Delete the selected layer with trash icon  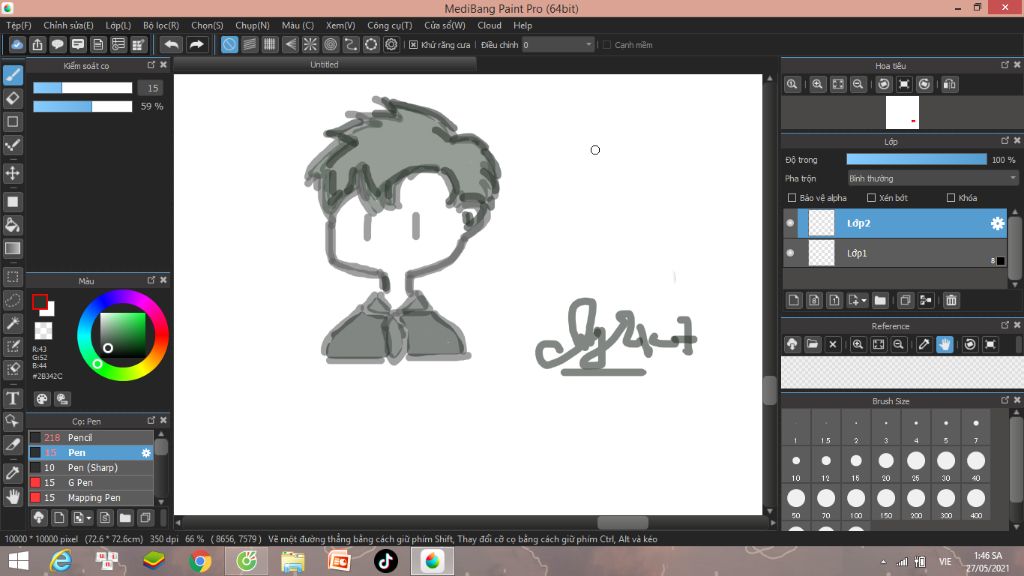pyautogui.click(x=951, y=300)
